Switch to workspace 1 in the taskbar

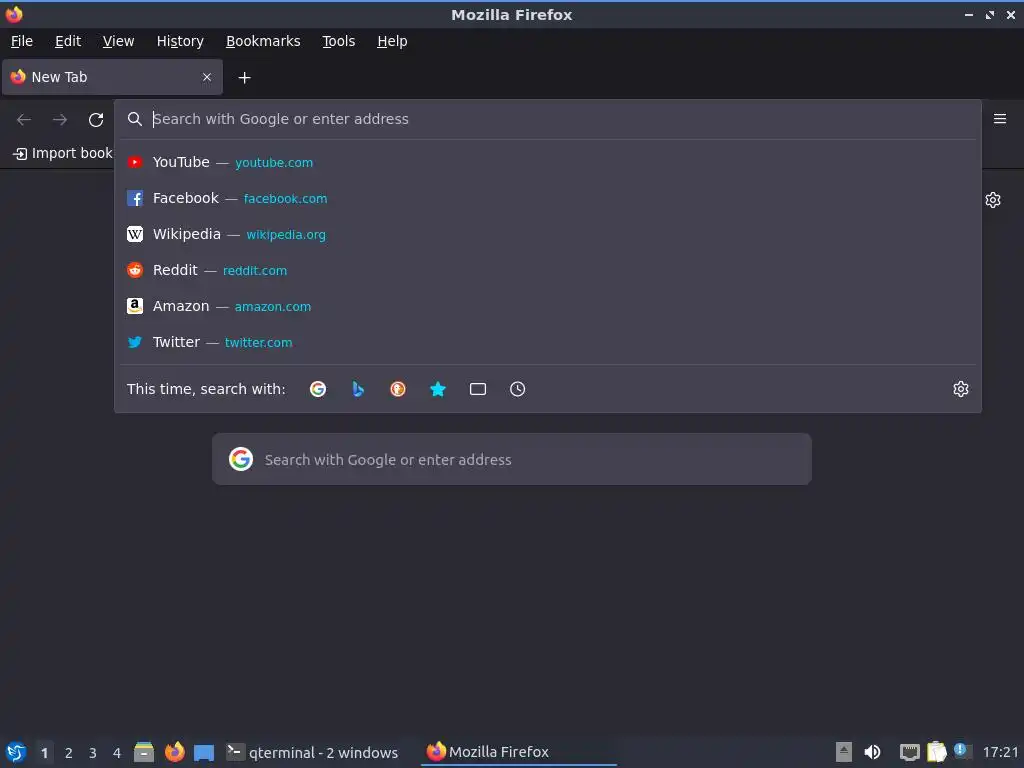pyautogui.click(x=44, y=753)
